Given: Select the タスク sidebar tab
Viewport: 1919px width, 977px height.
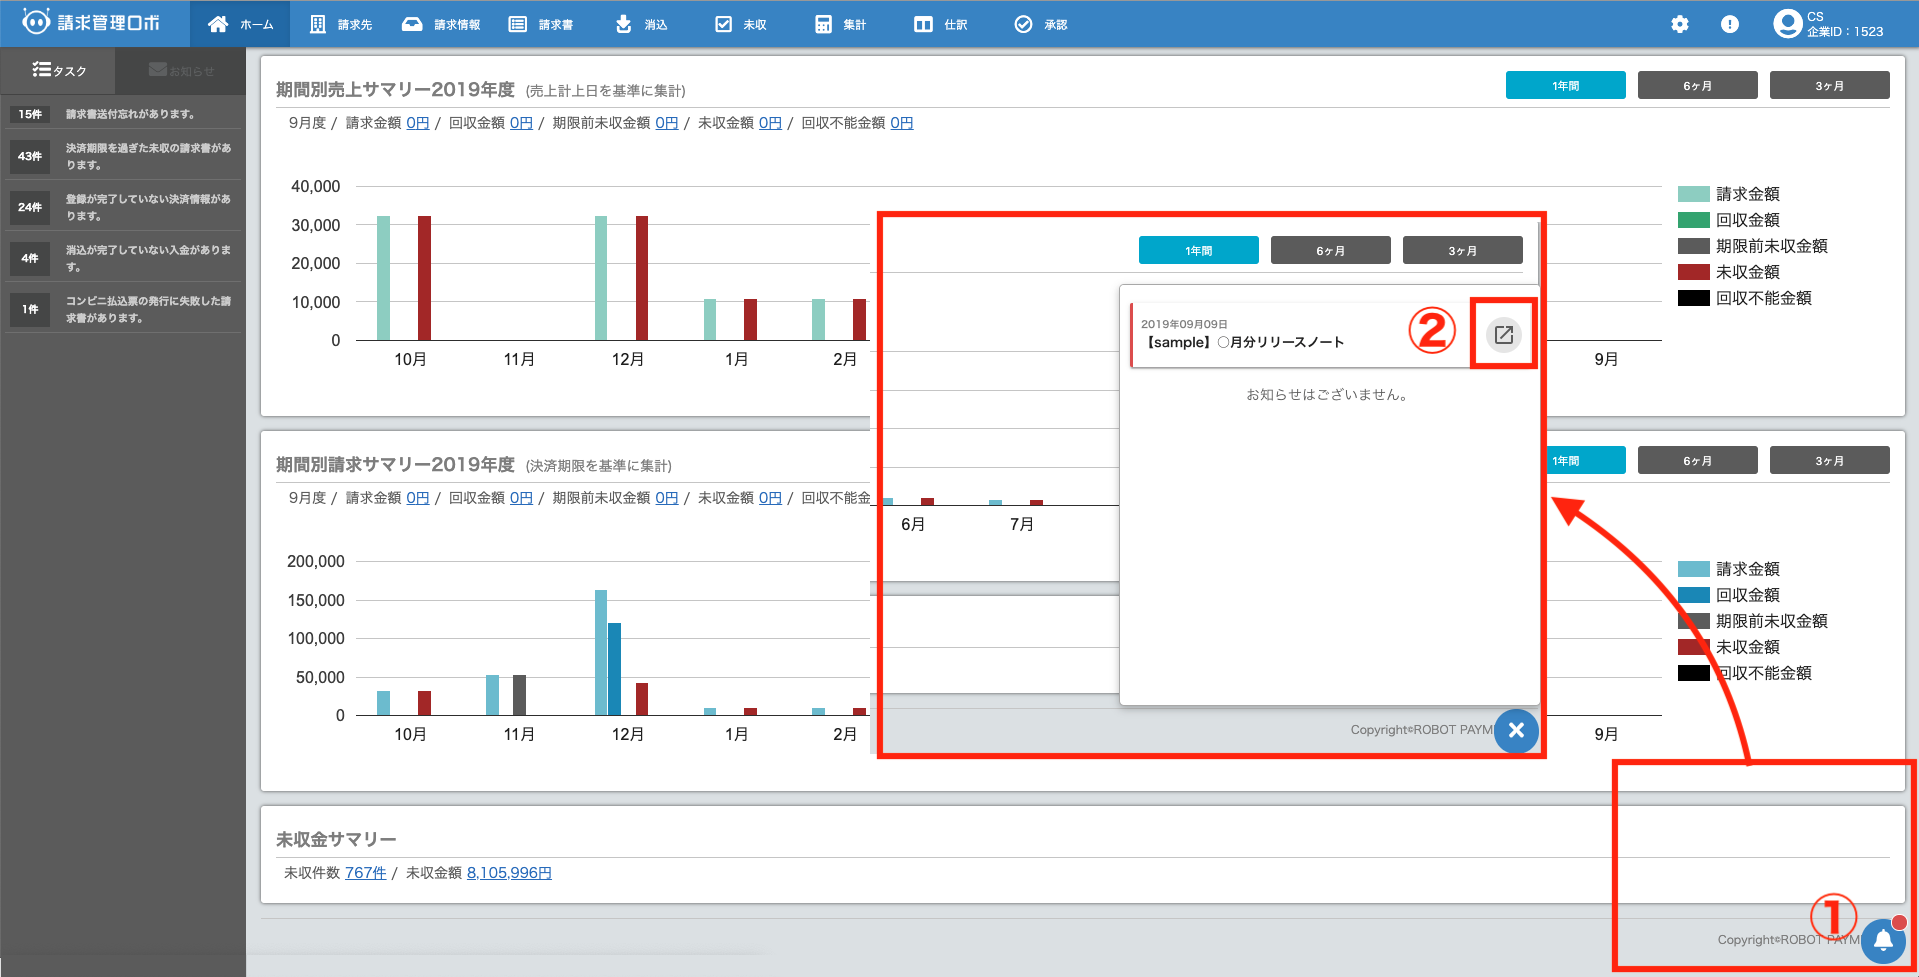Looking at the screenshot, I should 59,71.
